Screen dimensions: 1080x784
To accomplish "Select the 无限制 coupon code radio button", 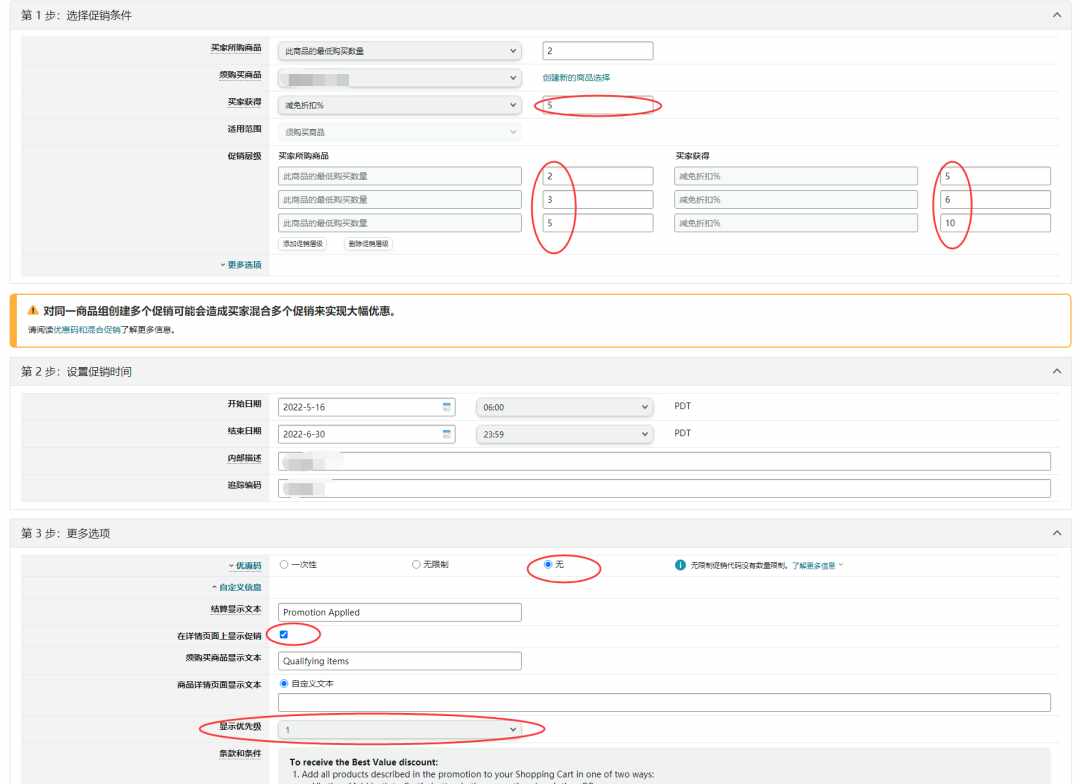I will tap(416, 564).
